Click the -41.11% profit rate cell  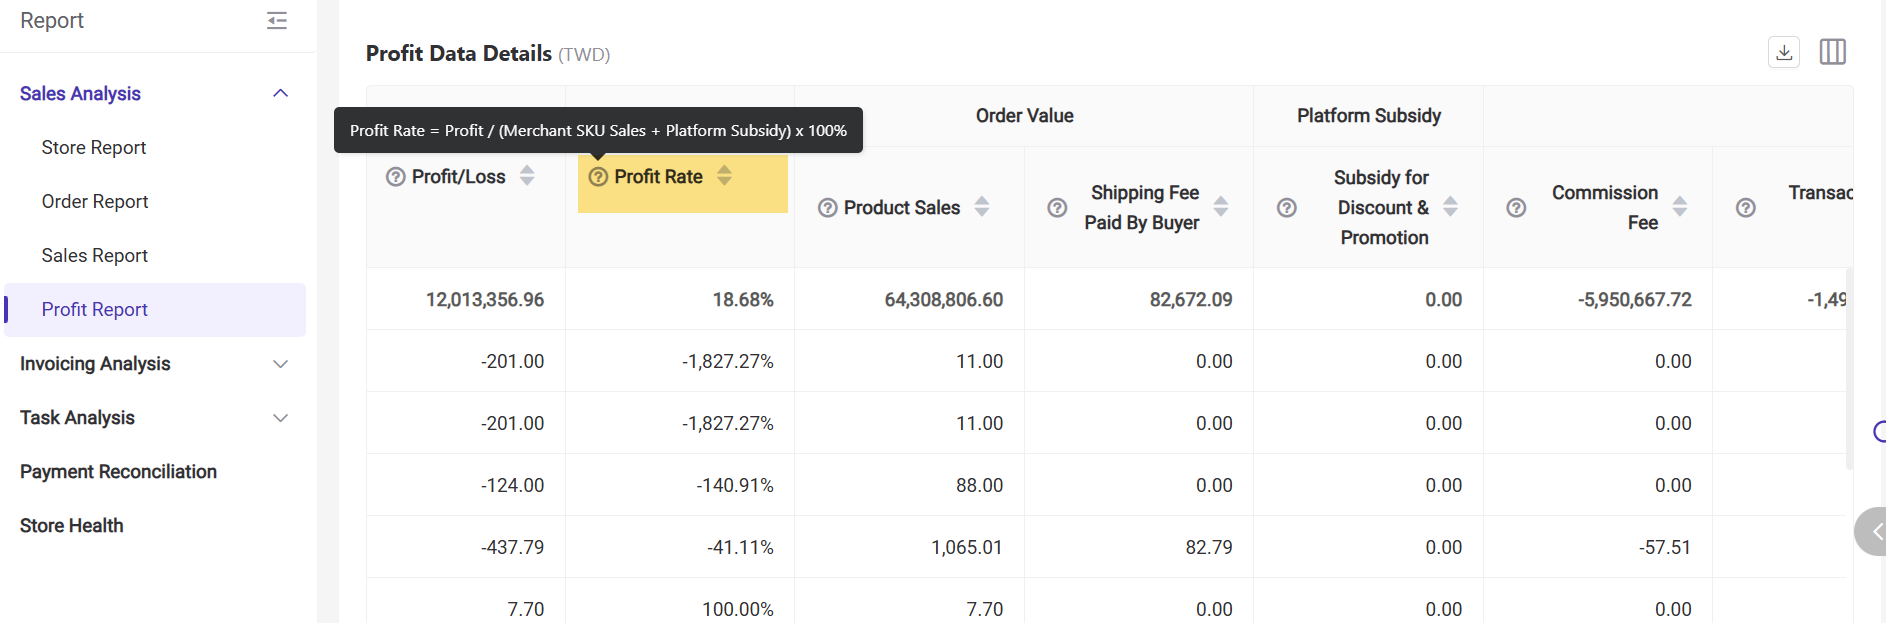point(740,548)
